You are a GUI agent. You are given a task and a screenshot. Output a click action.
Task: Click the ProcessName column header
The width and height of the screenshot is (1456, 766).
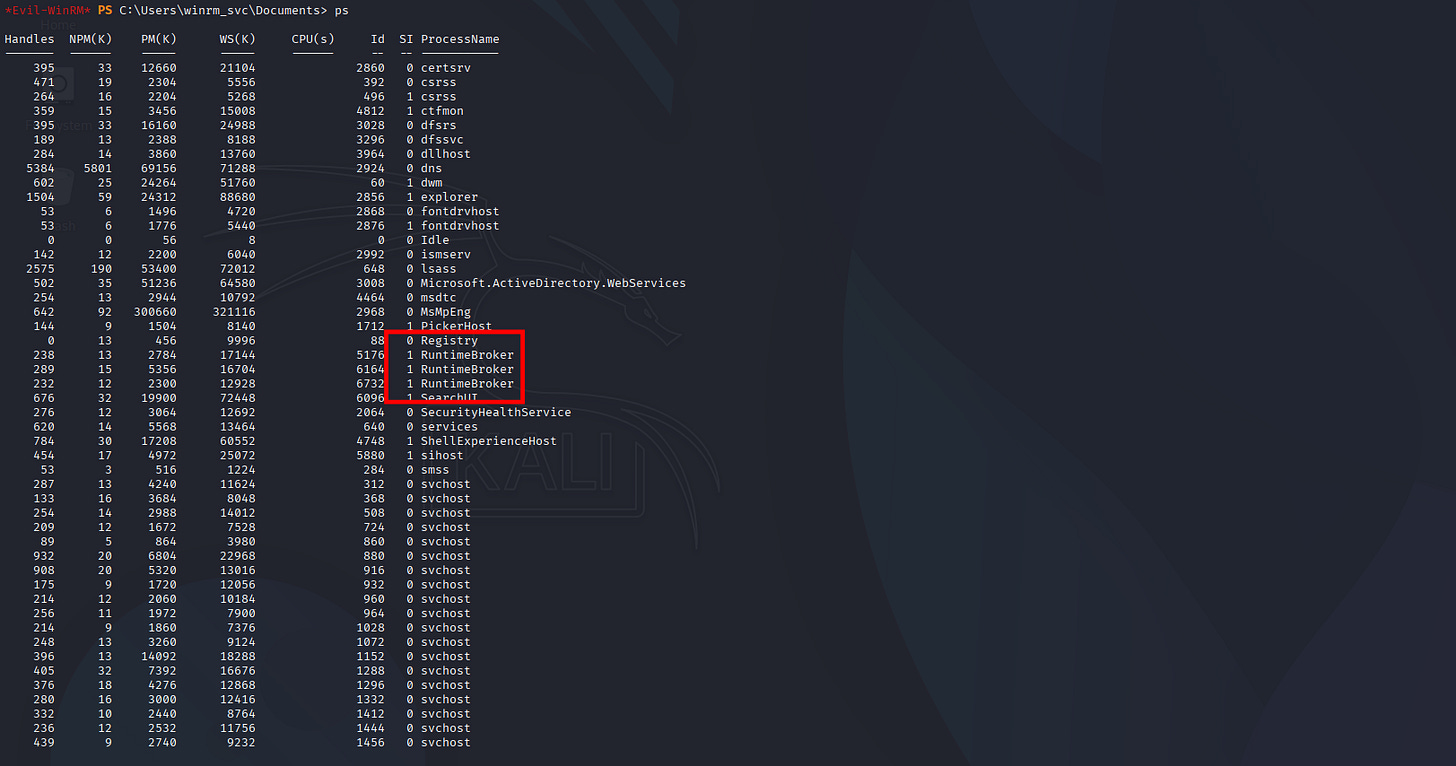pos(459,39)
